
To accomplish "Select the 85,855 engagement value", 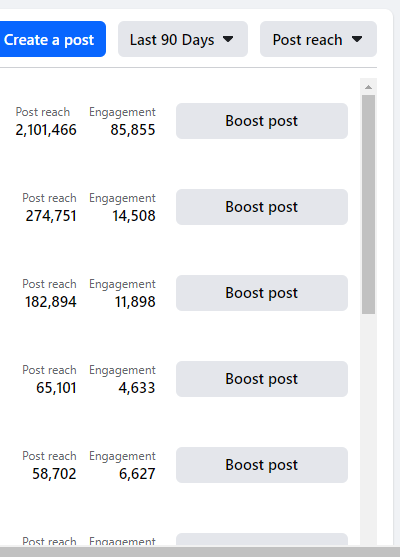I will (133, 130).
